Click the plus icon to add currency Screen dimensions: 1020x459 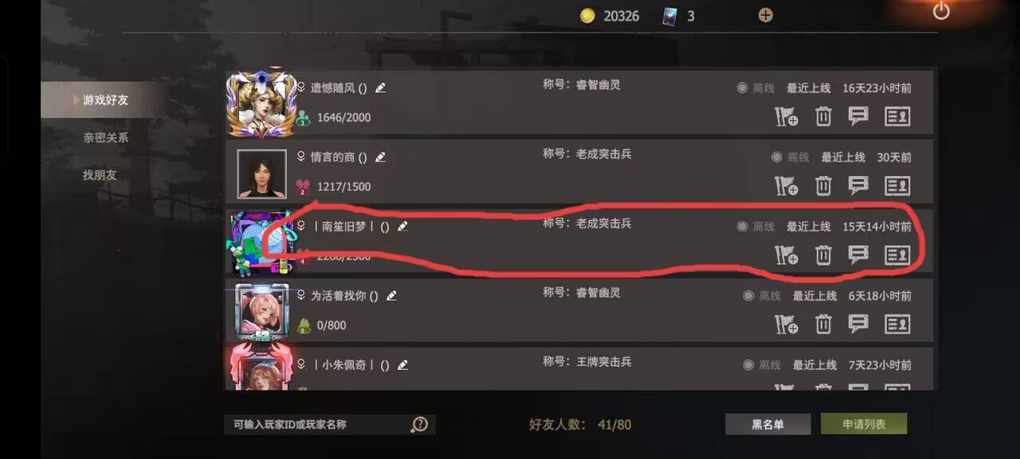point(766,16)
